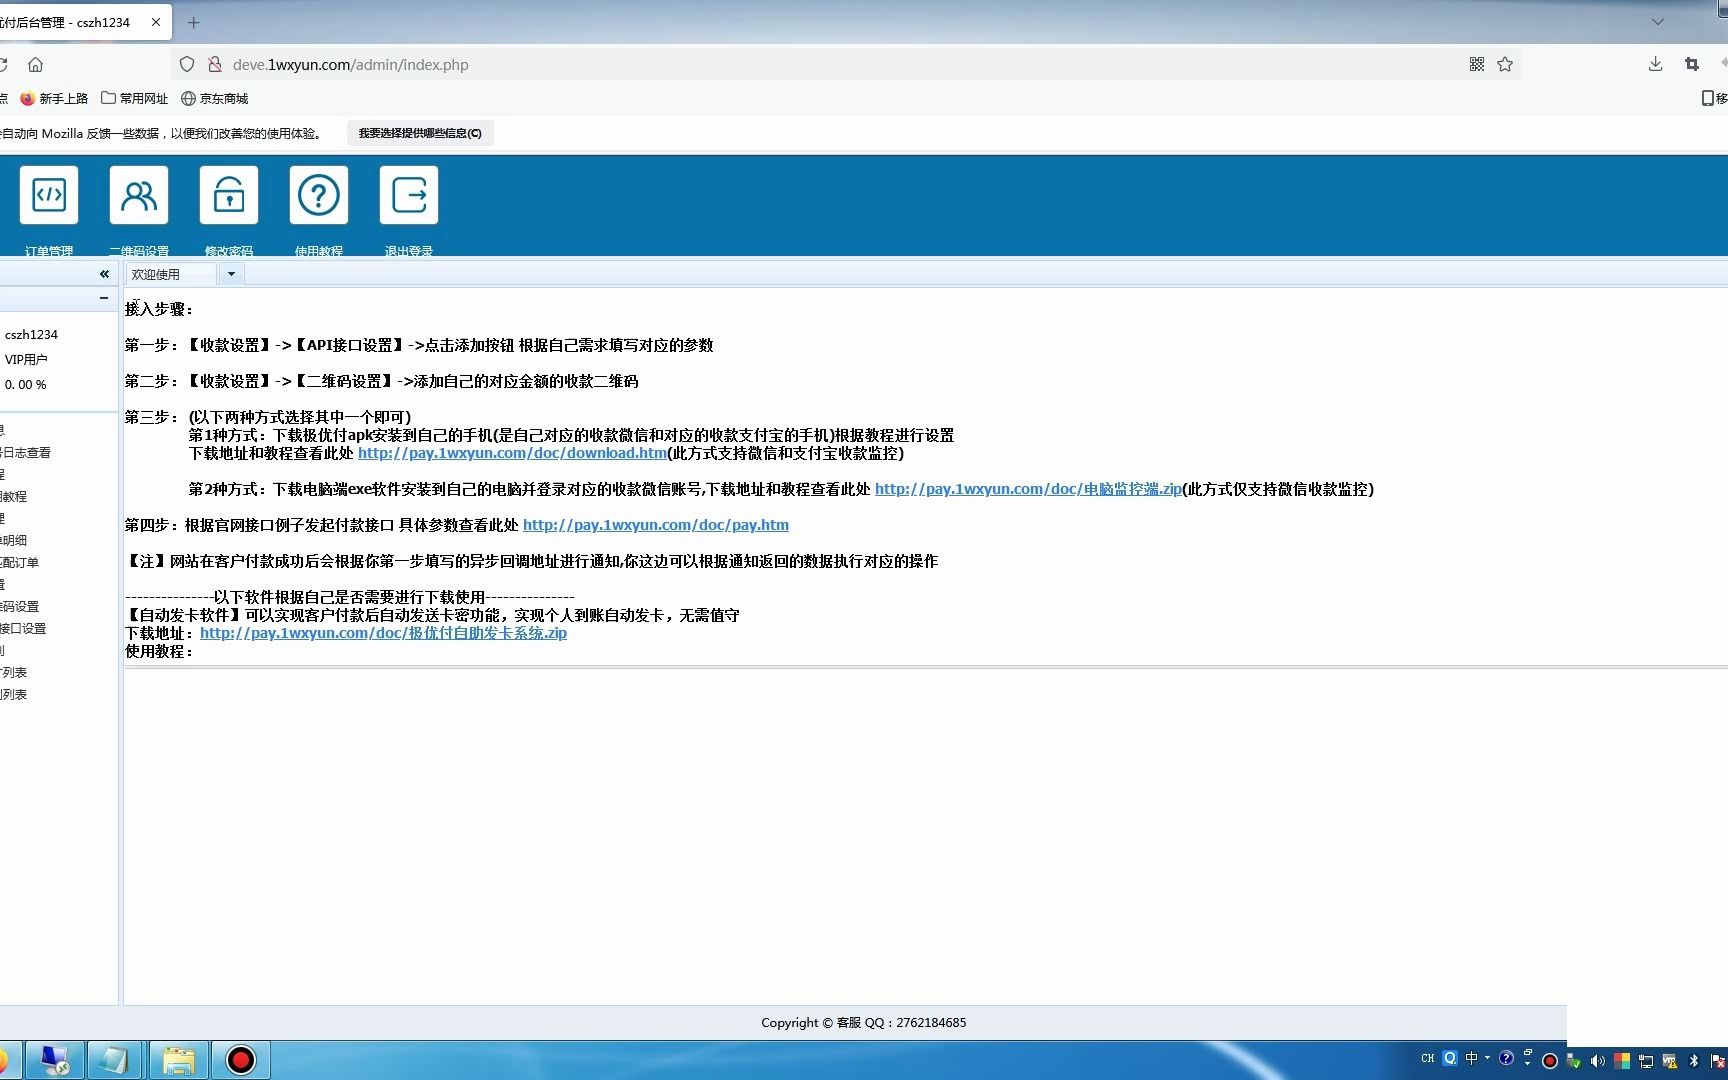
Task: Click the 0.00 % rate value
Action: [25, 384]
